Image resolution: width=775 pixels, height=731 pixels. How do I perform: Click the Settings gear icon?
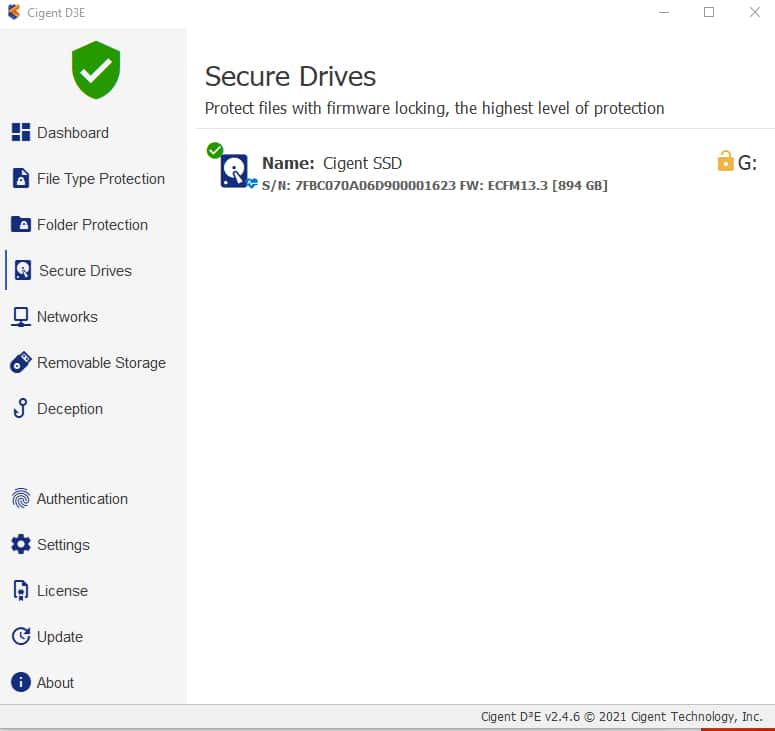tap(21, 544)
